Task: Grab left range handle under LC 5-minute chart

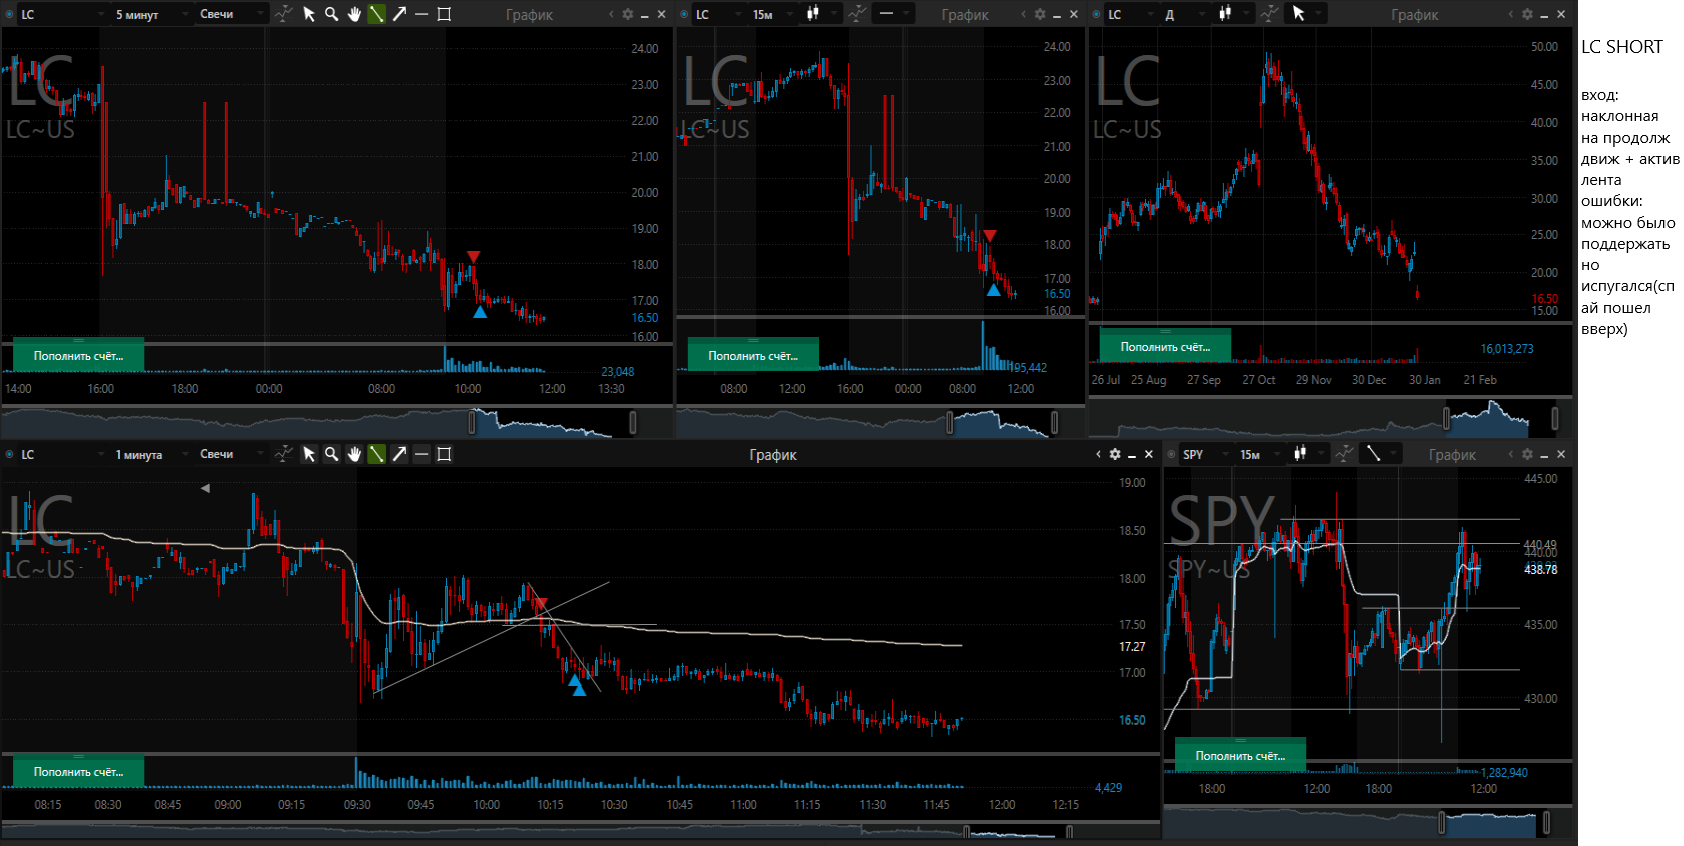Action: tap(472, 422)
